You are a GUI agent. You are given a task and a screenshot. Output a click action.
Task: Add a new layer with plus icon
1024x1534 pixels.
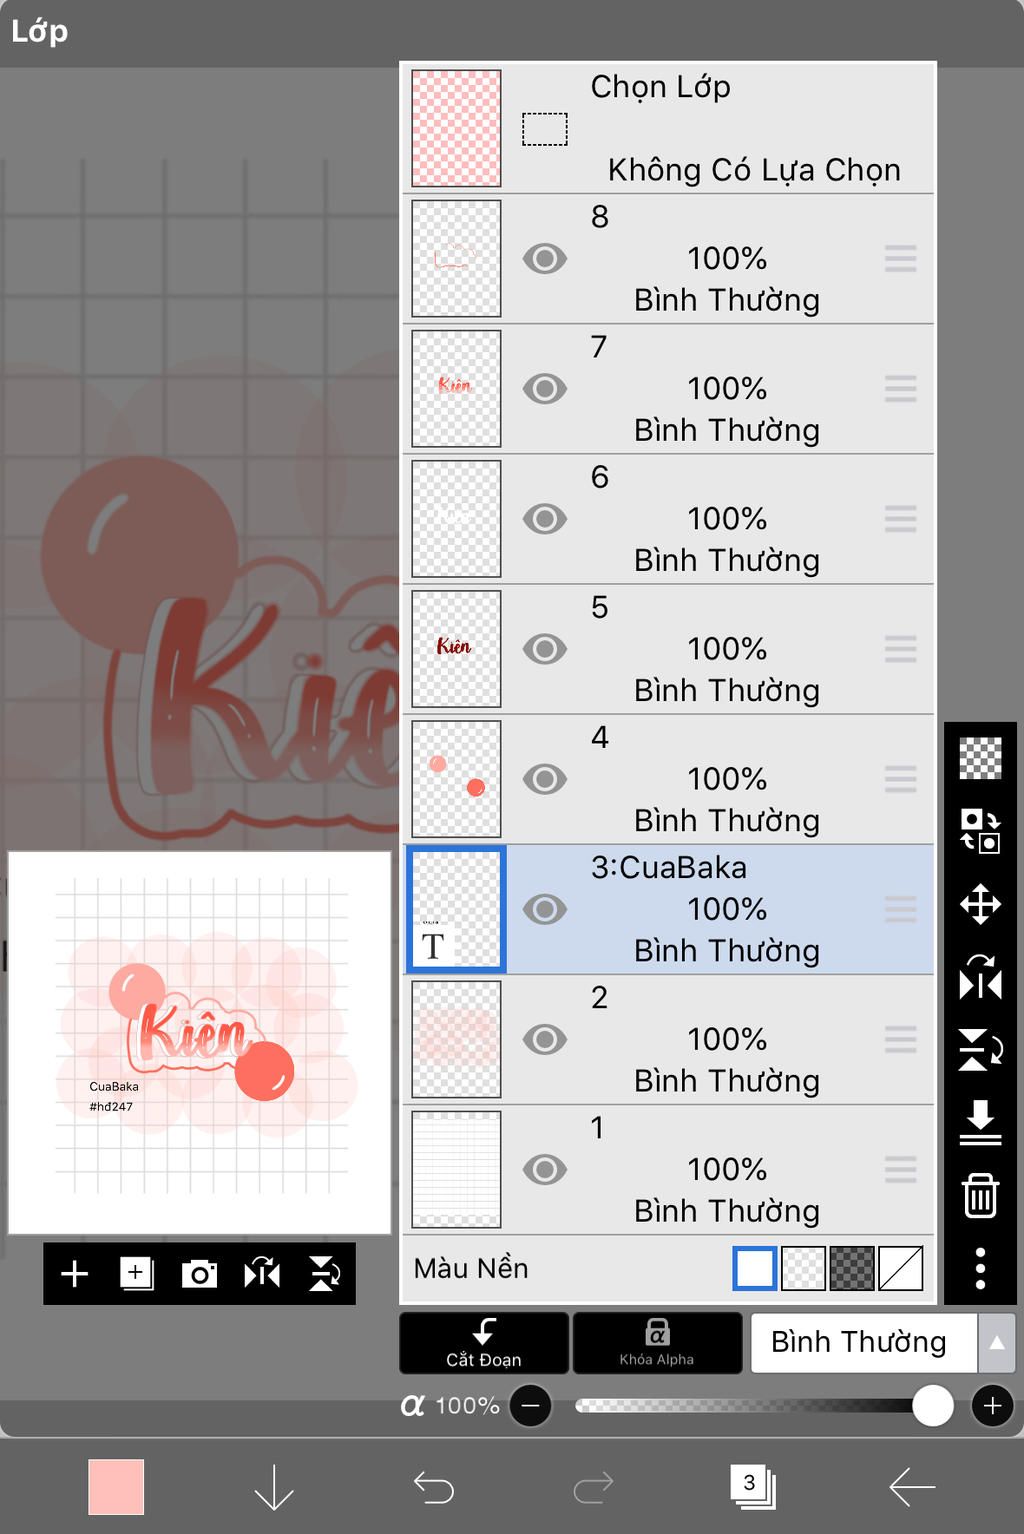[75, 1273]
